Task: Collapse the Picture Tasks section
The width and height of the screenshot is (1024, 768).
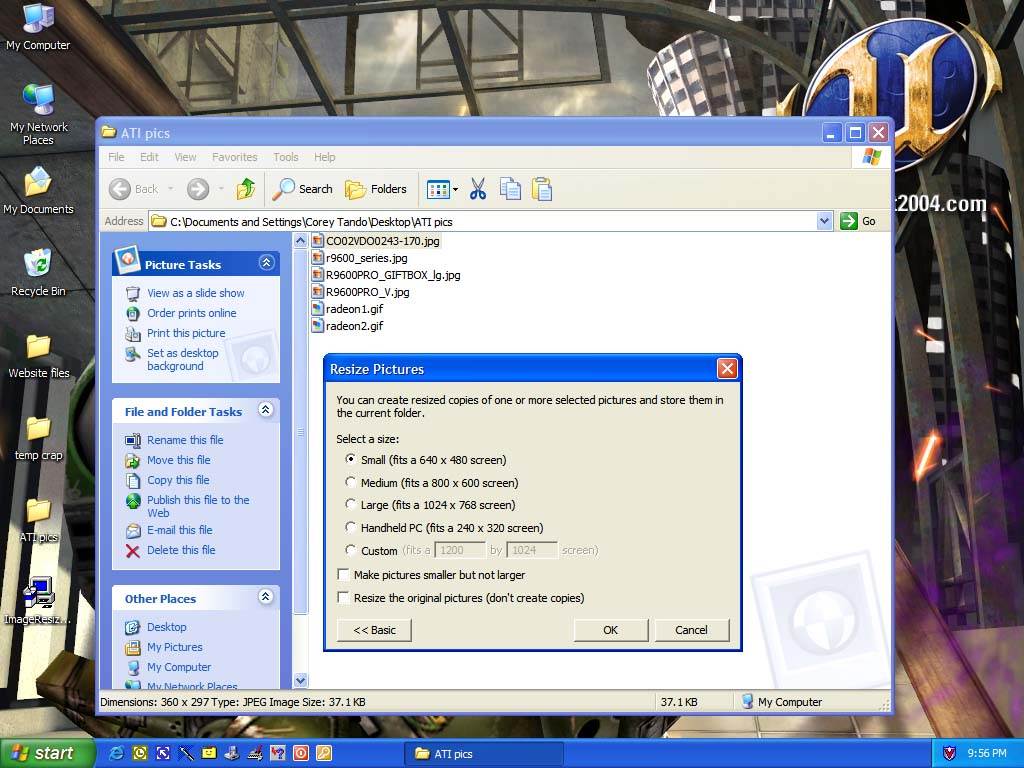Action: point(266,263)
